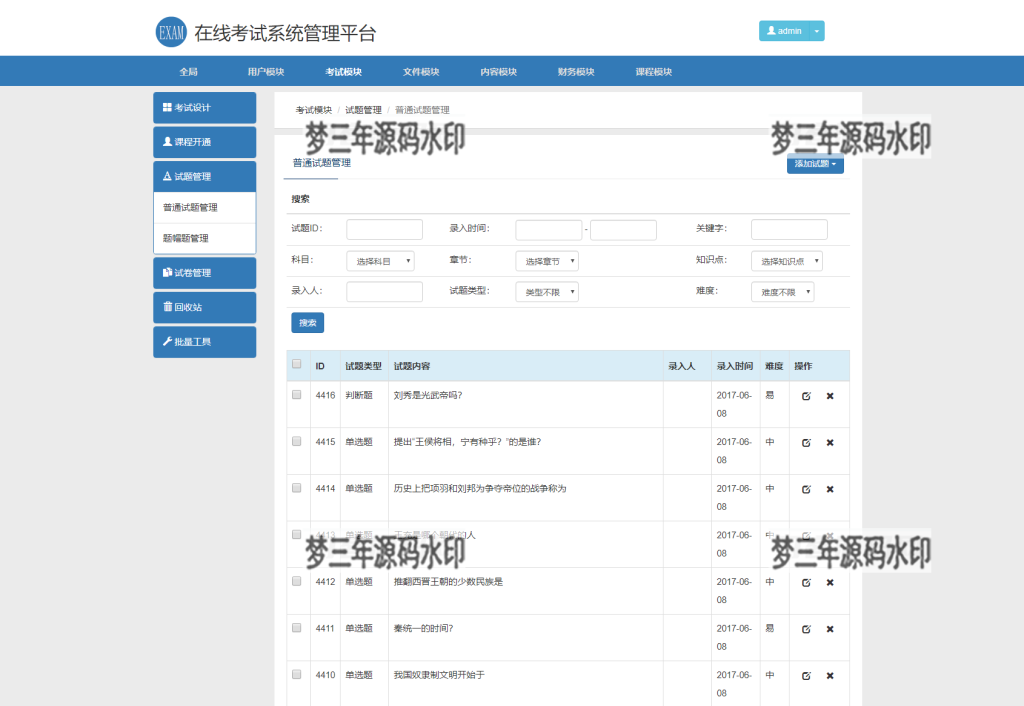Expand the admin dropdown caret

pyautogui.click(x=816, y=31)
